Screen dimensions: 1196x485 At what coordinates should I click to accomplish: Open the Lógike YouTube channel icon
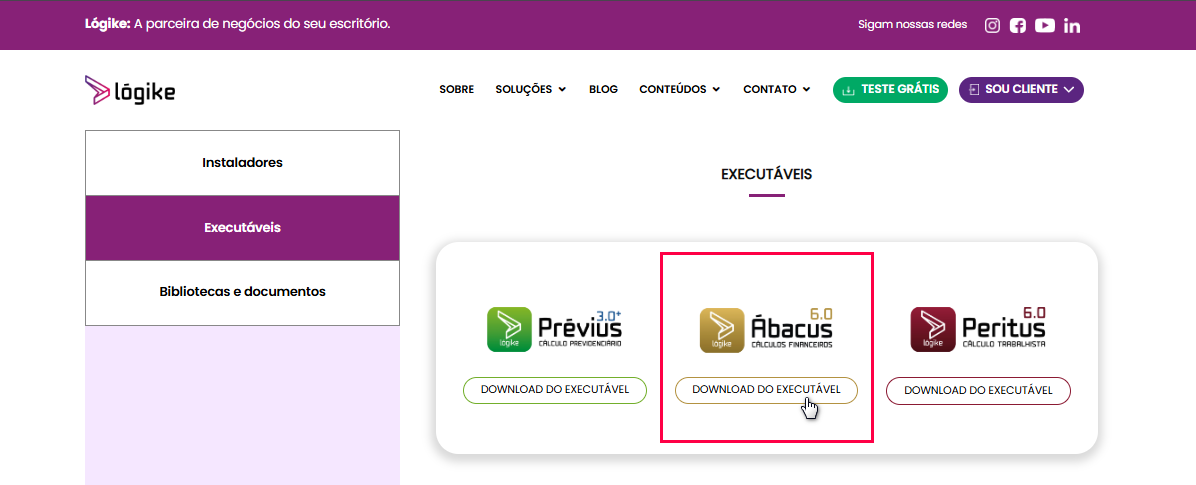[1044, 25]
